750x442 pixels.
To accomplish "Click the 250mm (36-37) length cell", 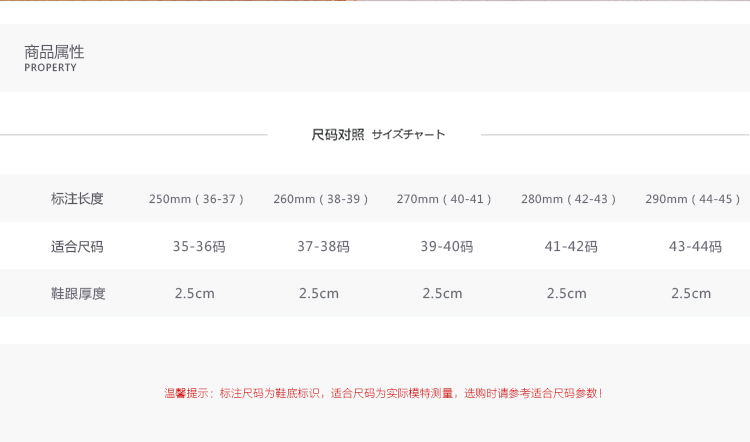I will pyautogui.click(x=196, y=199).
